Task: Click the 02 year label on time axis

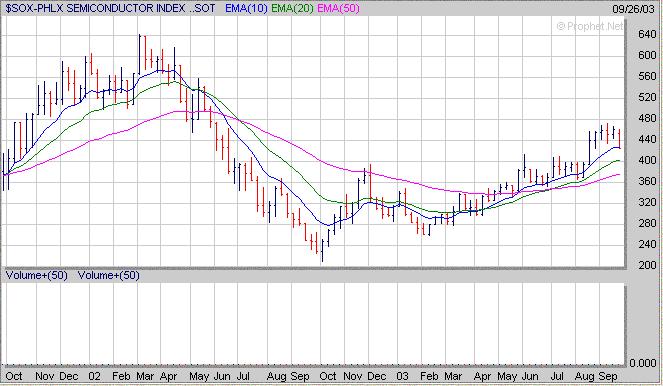Action: (95, 376)
